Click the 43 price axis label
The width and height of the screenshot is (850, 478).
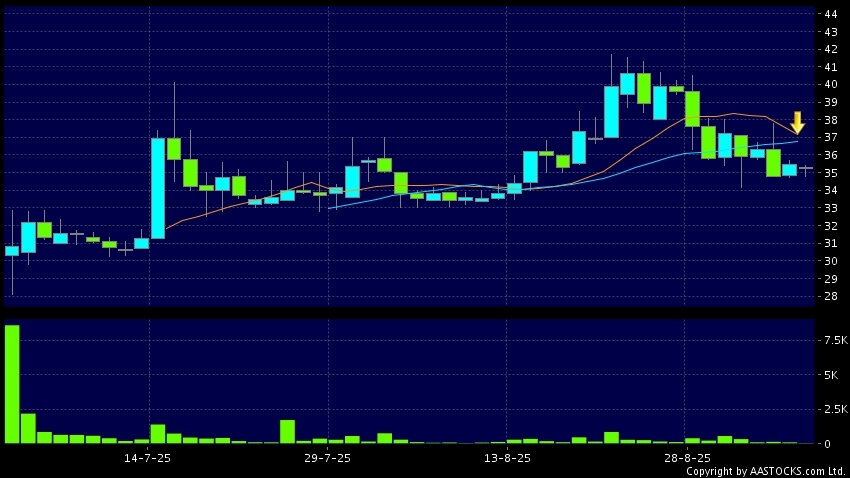tap(830, 32)
